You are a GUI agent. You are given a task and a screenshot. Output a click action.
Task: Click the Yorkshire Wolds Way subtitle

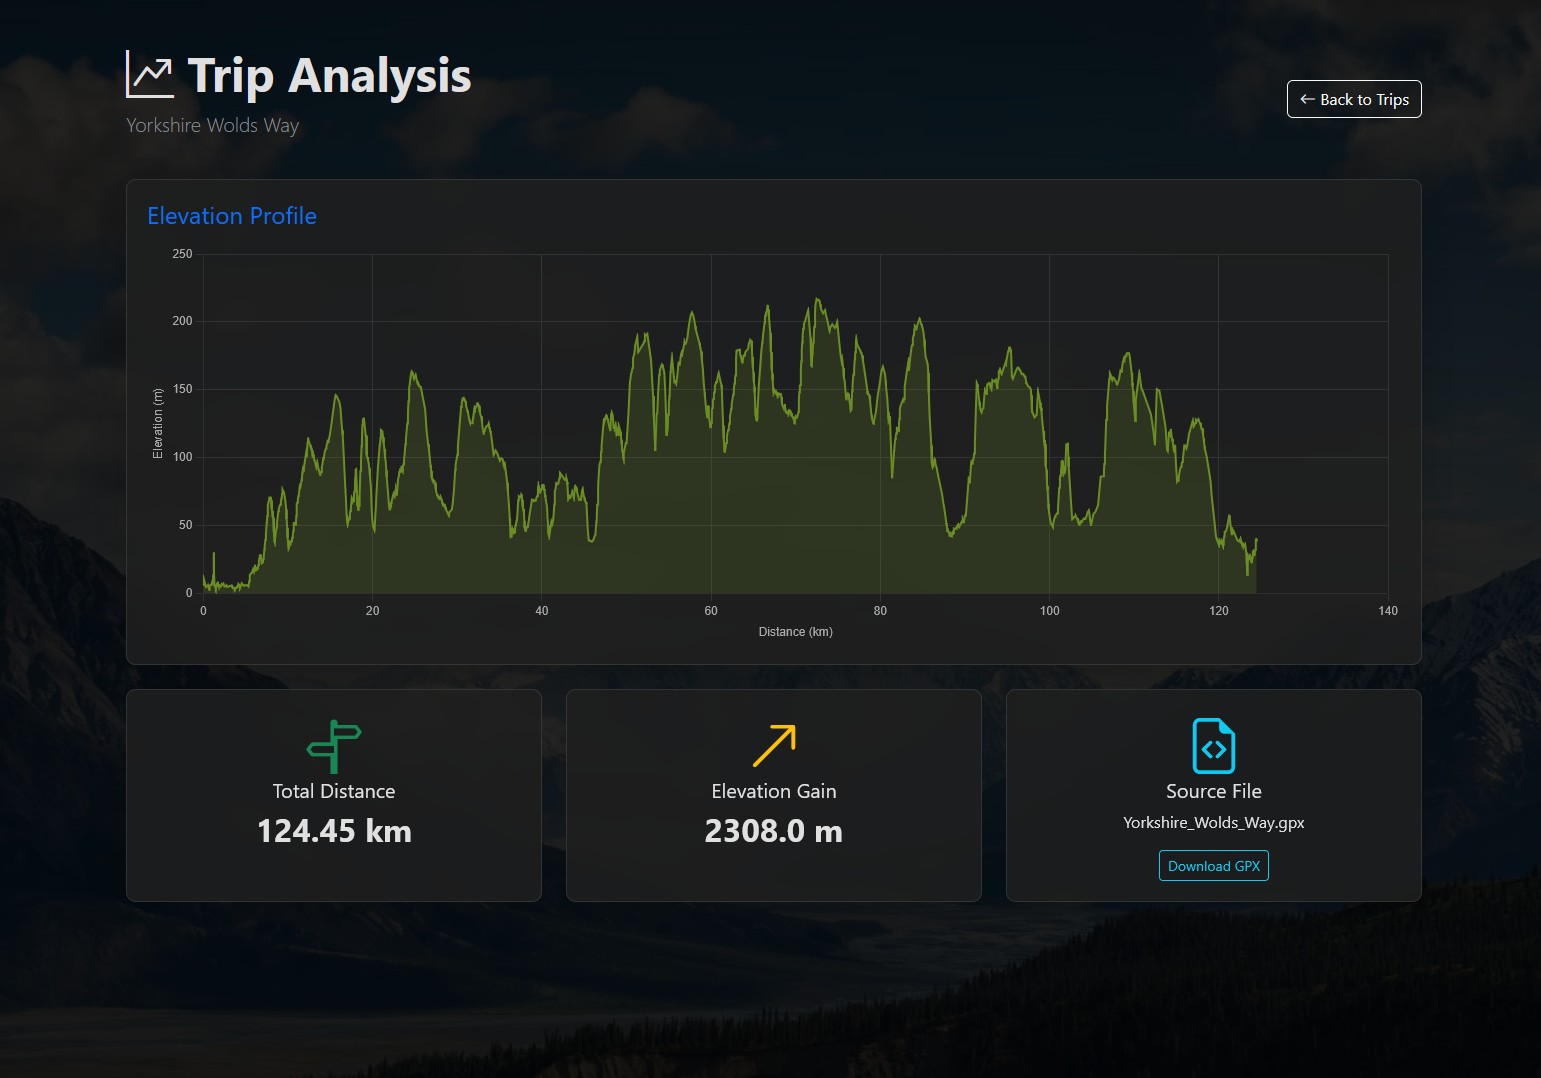[212, 125]
